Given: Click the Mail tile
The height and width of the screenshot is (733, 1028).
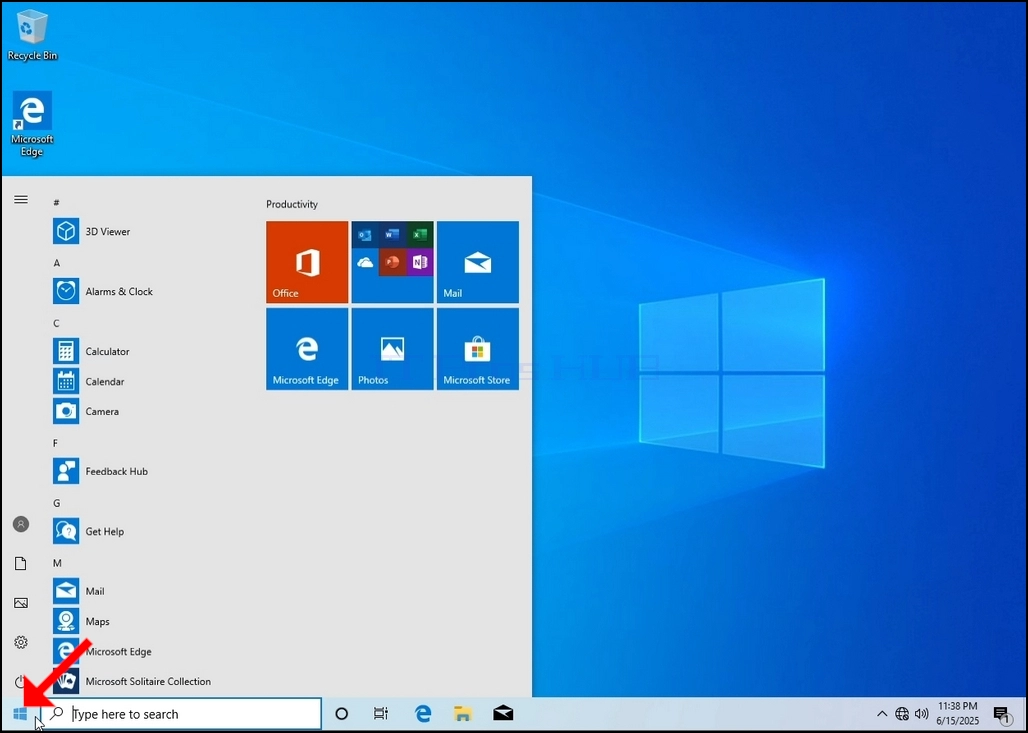Looking at the screenshot, I should (478, 262).
